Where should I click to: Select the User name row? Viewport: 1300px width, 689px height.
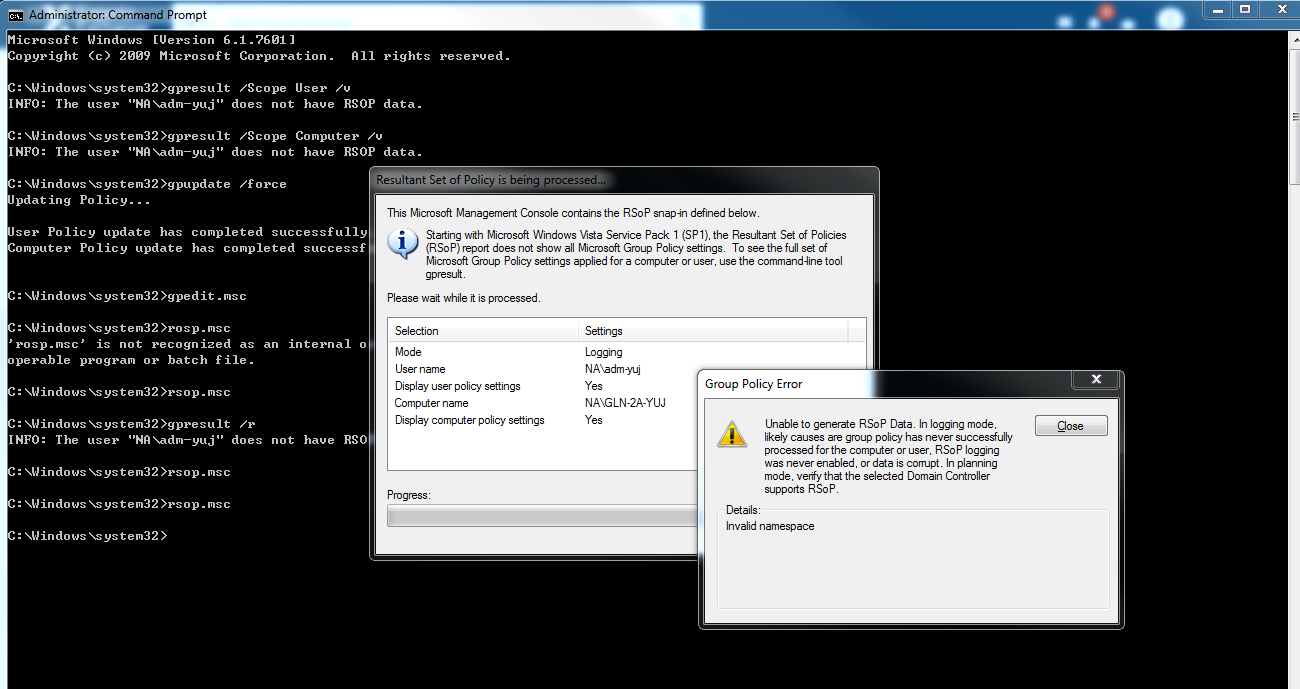coord(420,369)
